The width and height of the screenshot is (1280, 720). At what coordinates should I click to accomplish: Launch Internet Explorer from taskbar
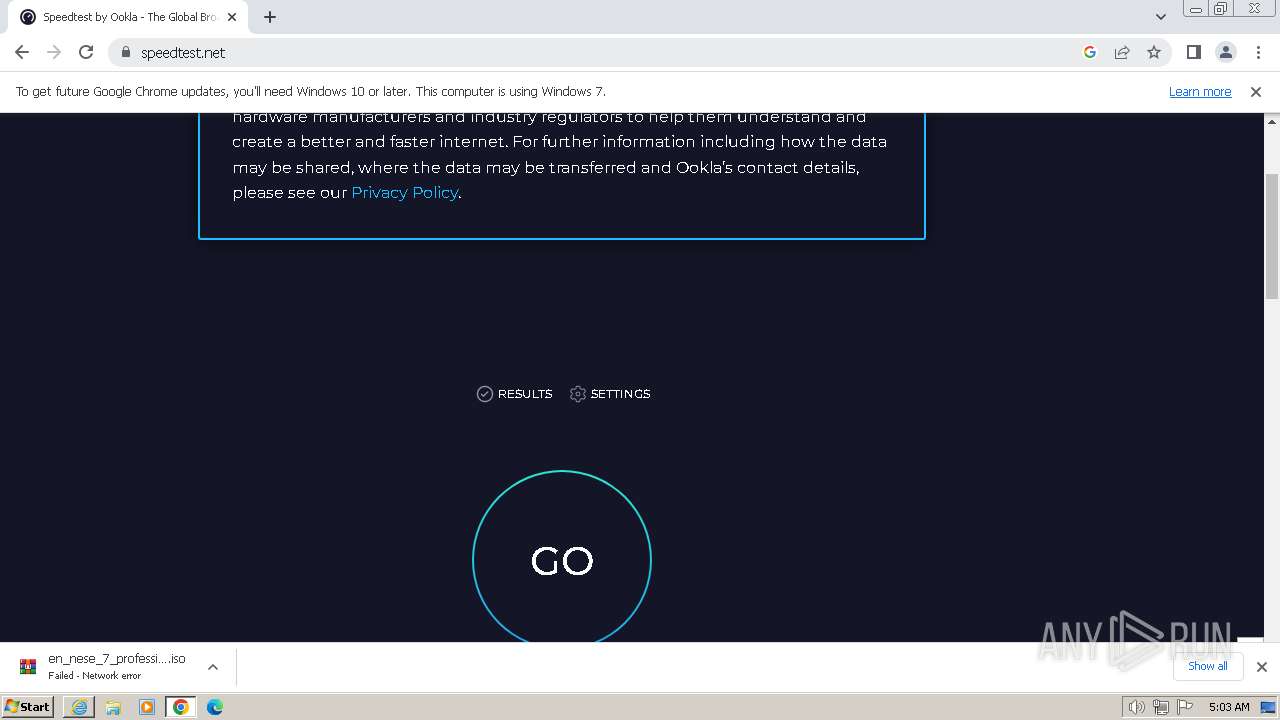tap(79, 707)
